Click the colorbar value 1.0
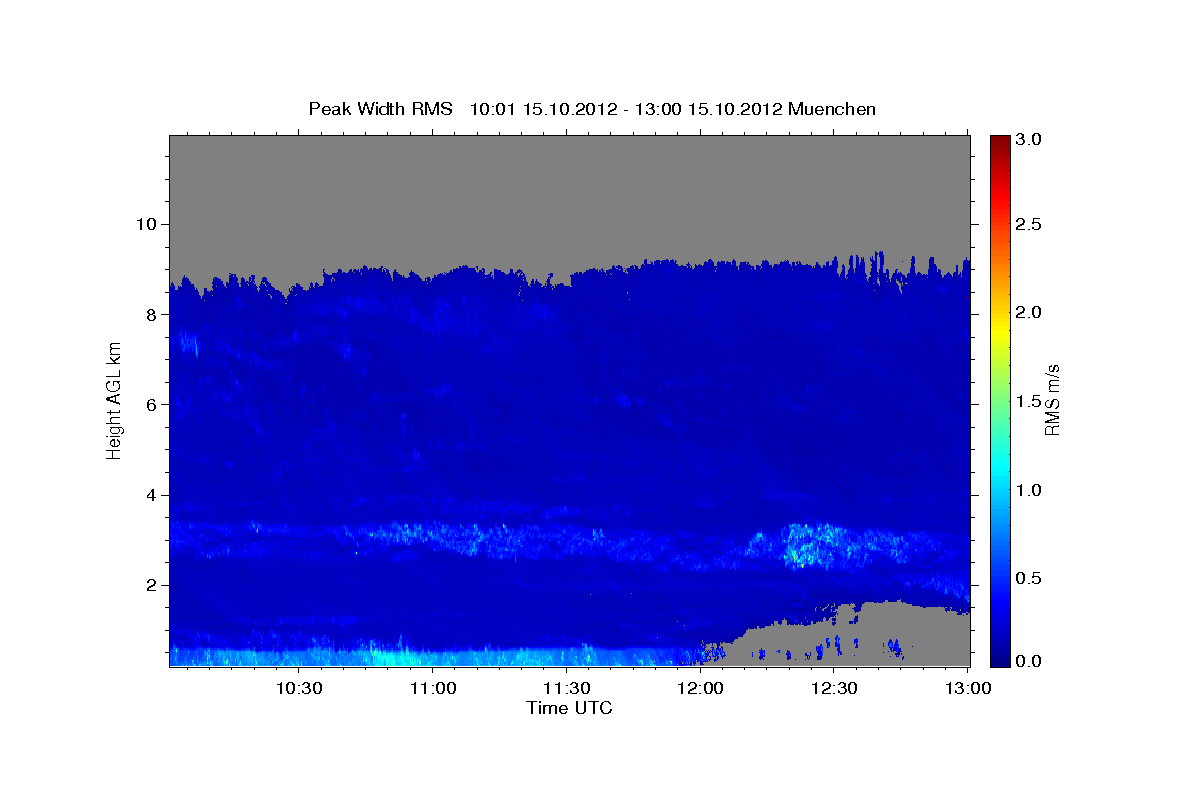This screenshot has height=800, width=1200. [1030, 490]
